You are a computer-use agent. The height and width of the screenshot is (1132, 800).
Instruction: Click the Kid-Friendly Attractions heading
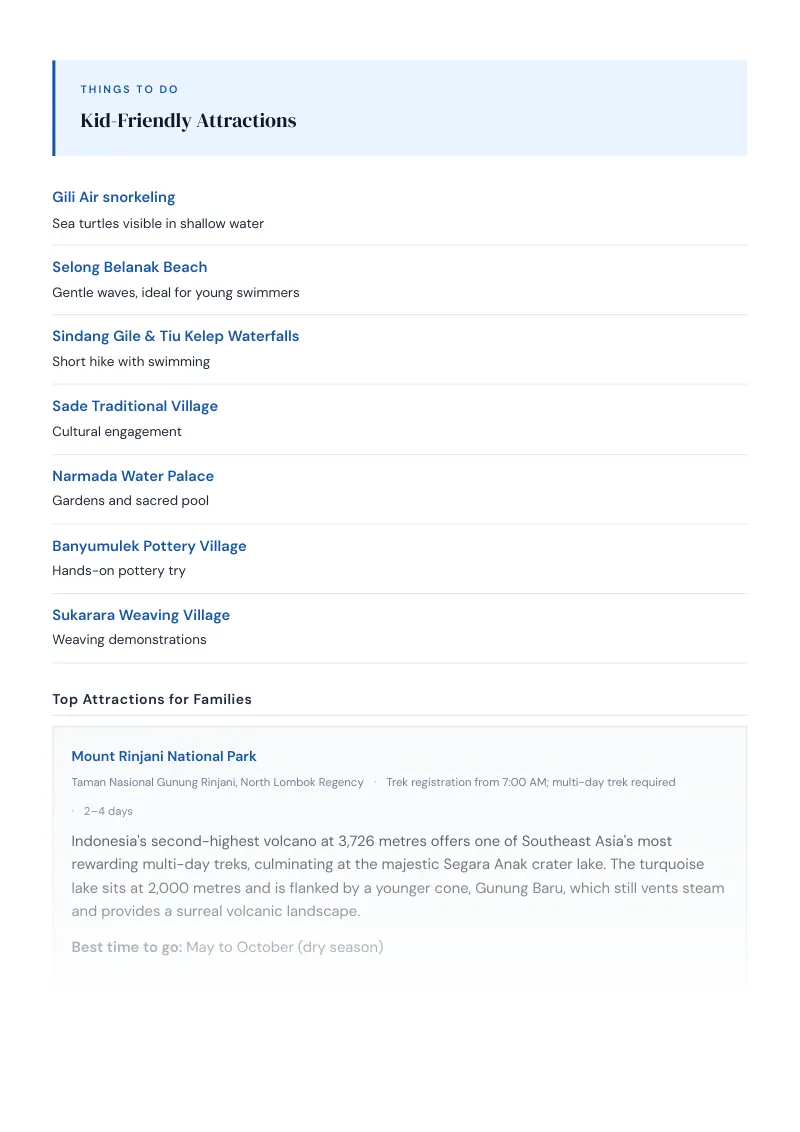point(188,121)
